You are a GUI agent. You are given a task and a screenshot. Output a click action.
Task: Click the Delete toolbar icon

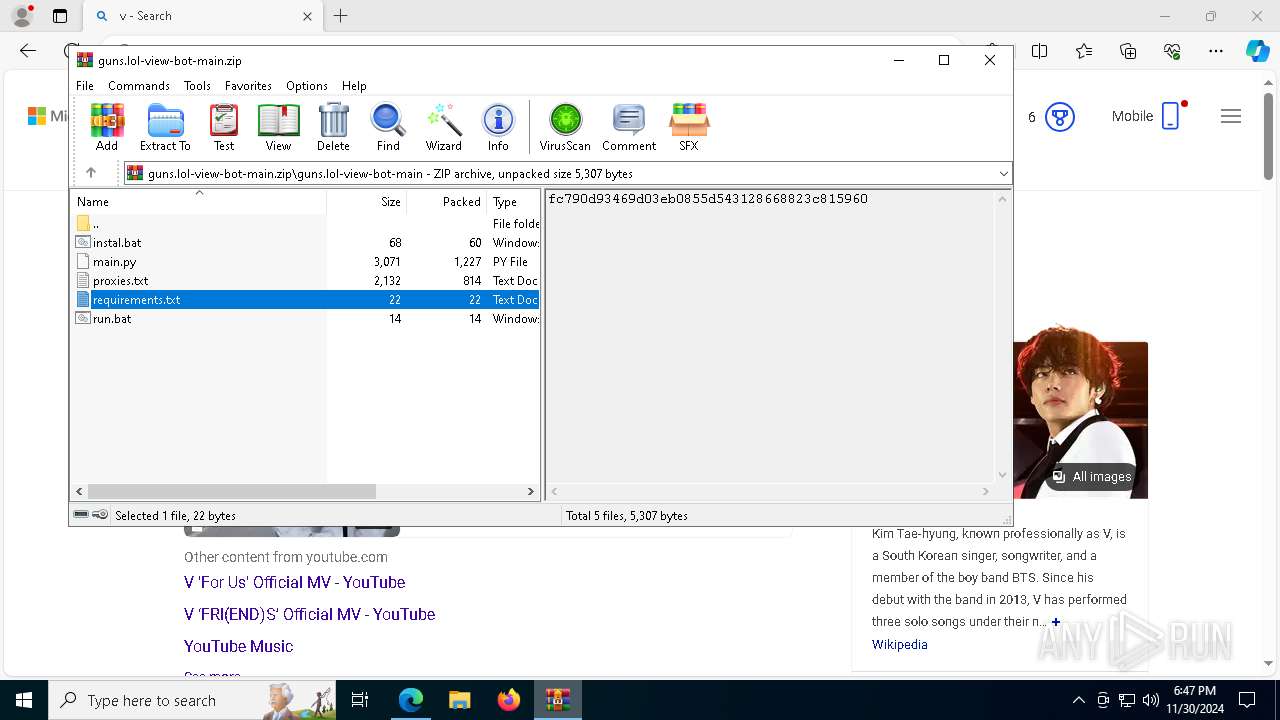point(333,127)
